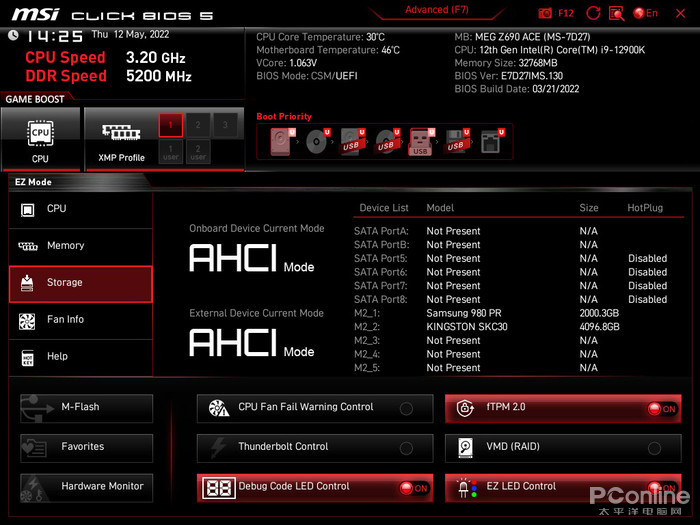Click the 2000.3GB size value
Image resolution: width=700 pixels, height=525 pixels.
[x=599, y=313]
